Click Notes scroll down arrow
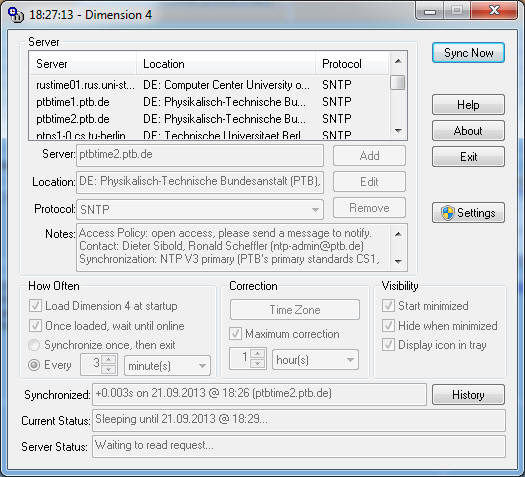The width and height of the screenshot is (525, 477). 398,261
